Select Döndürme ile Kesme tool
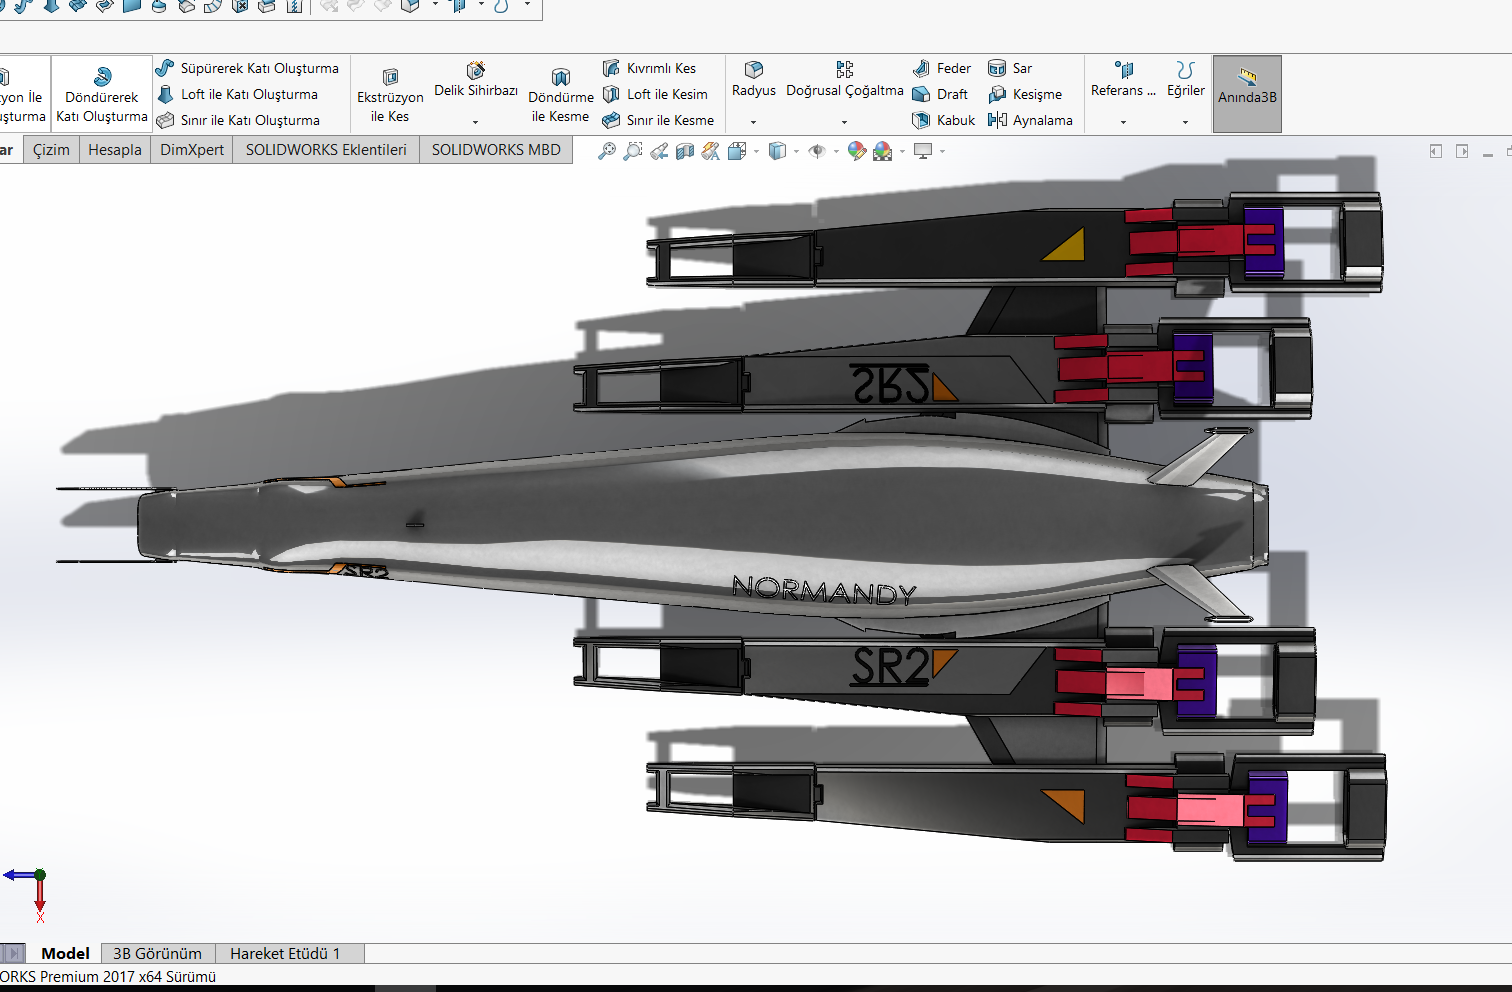 [x=561, y=95]
